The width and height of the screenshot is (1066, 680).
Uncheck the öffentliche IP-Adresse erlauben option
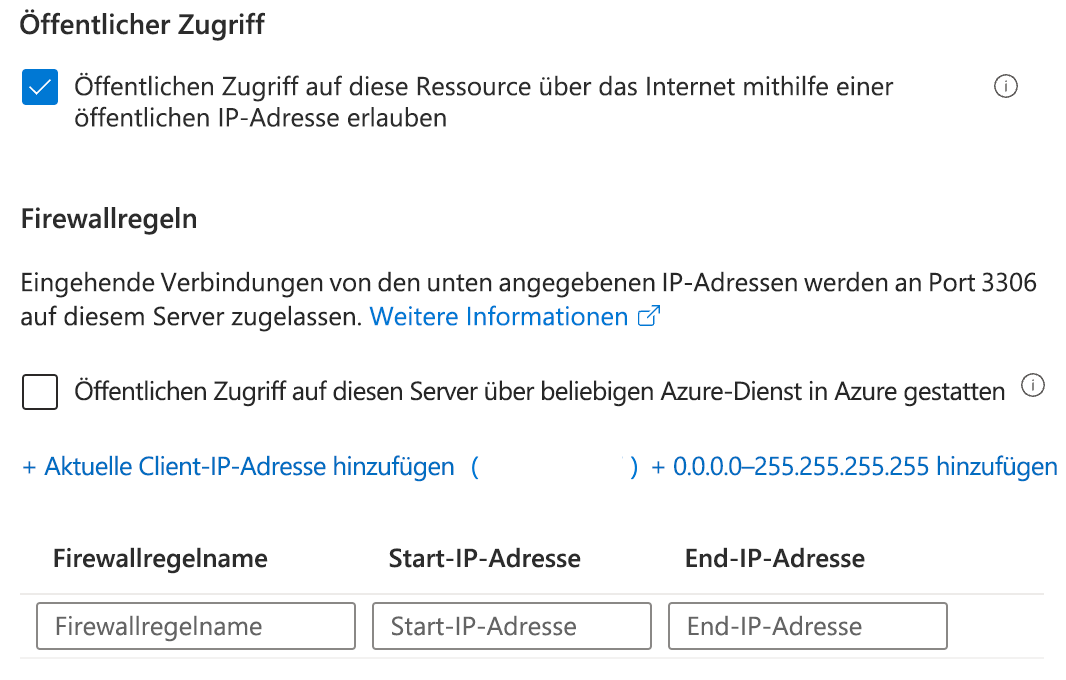point(39,87)
